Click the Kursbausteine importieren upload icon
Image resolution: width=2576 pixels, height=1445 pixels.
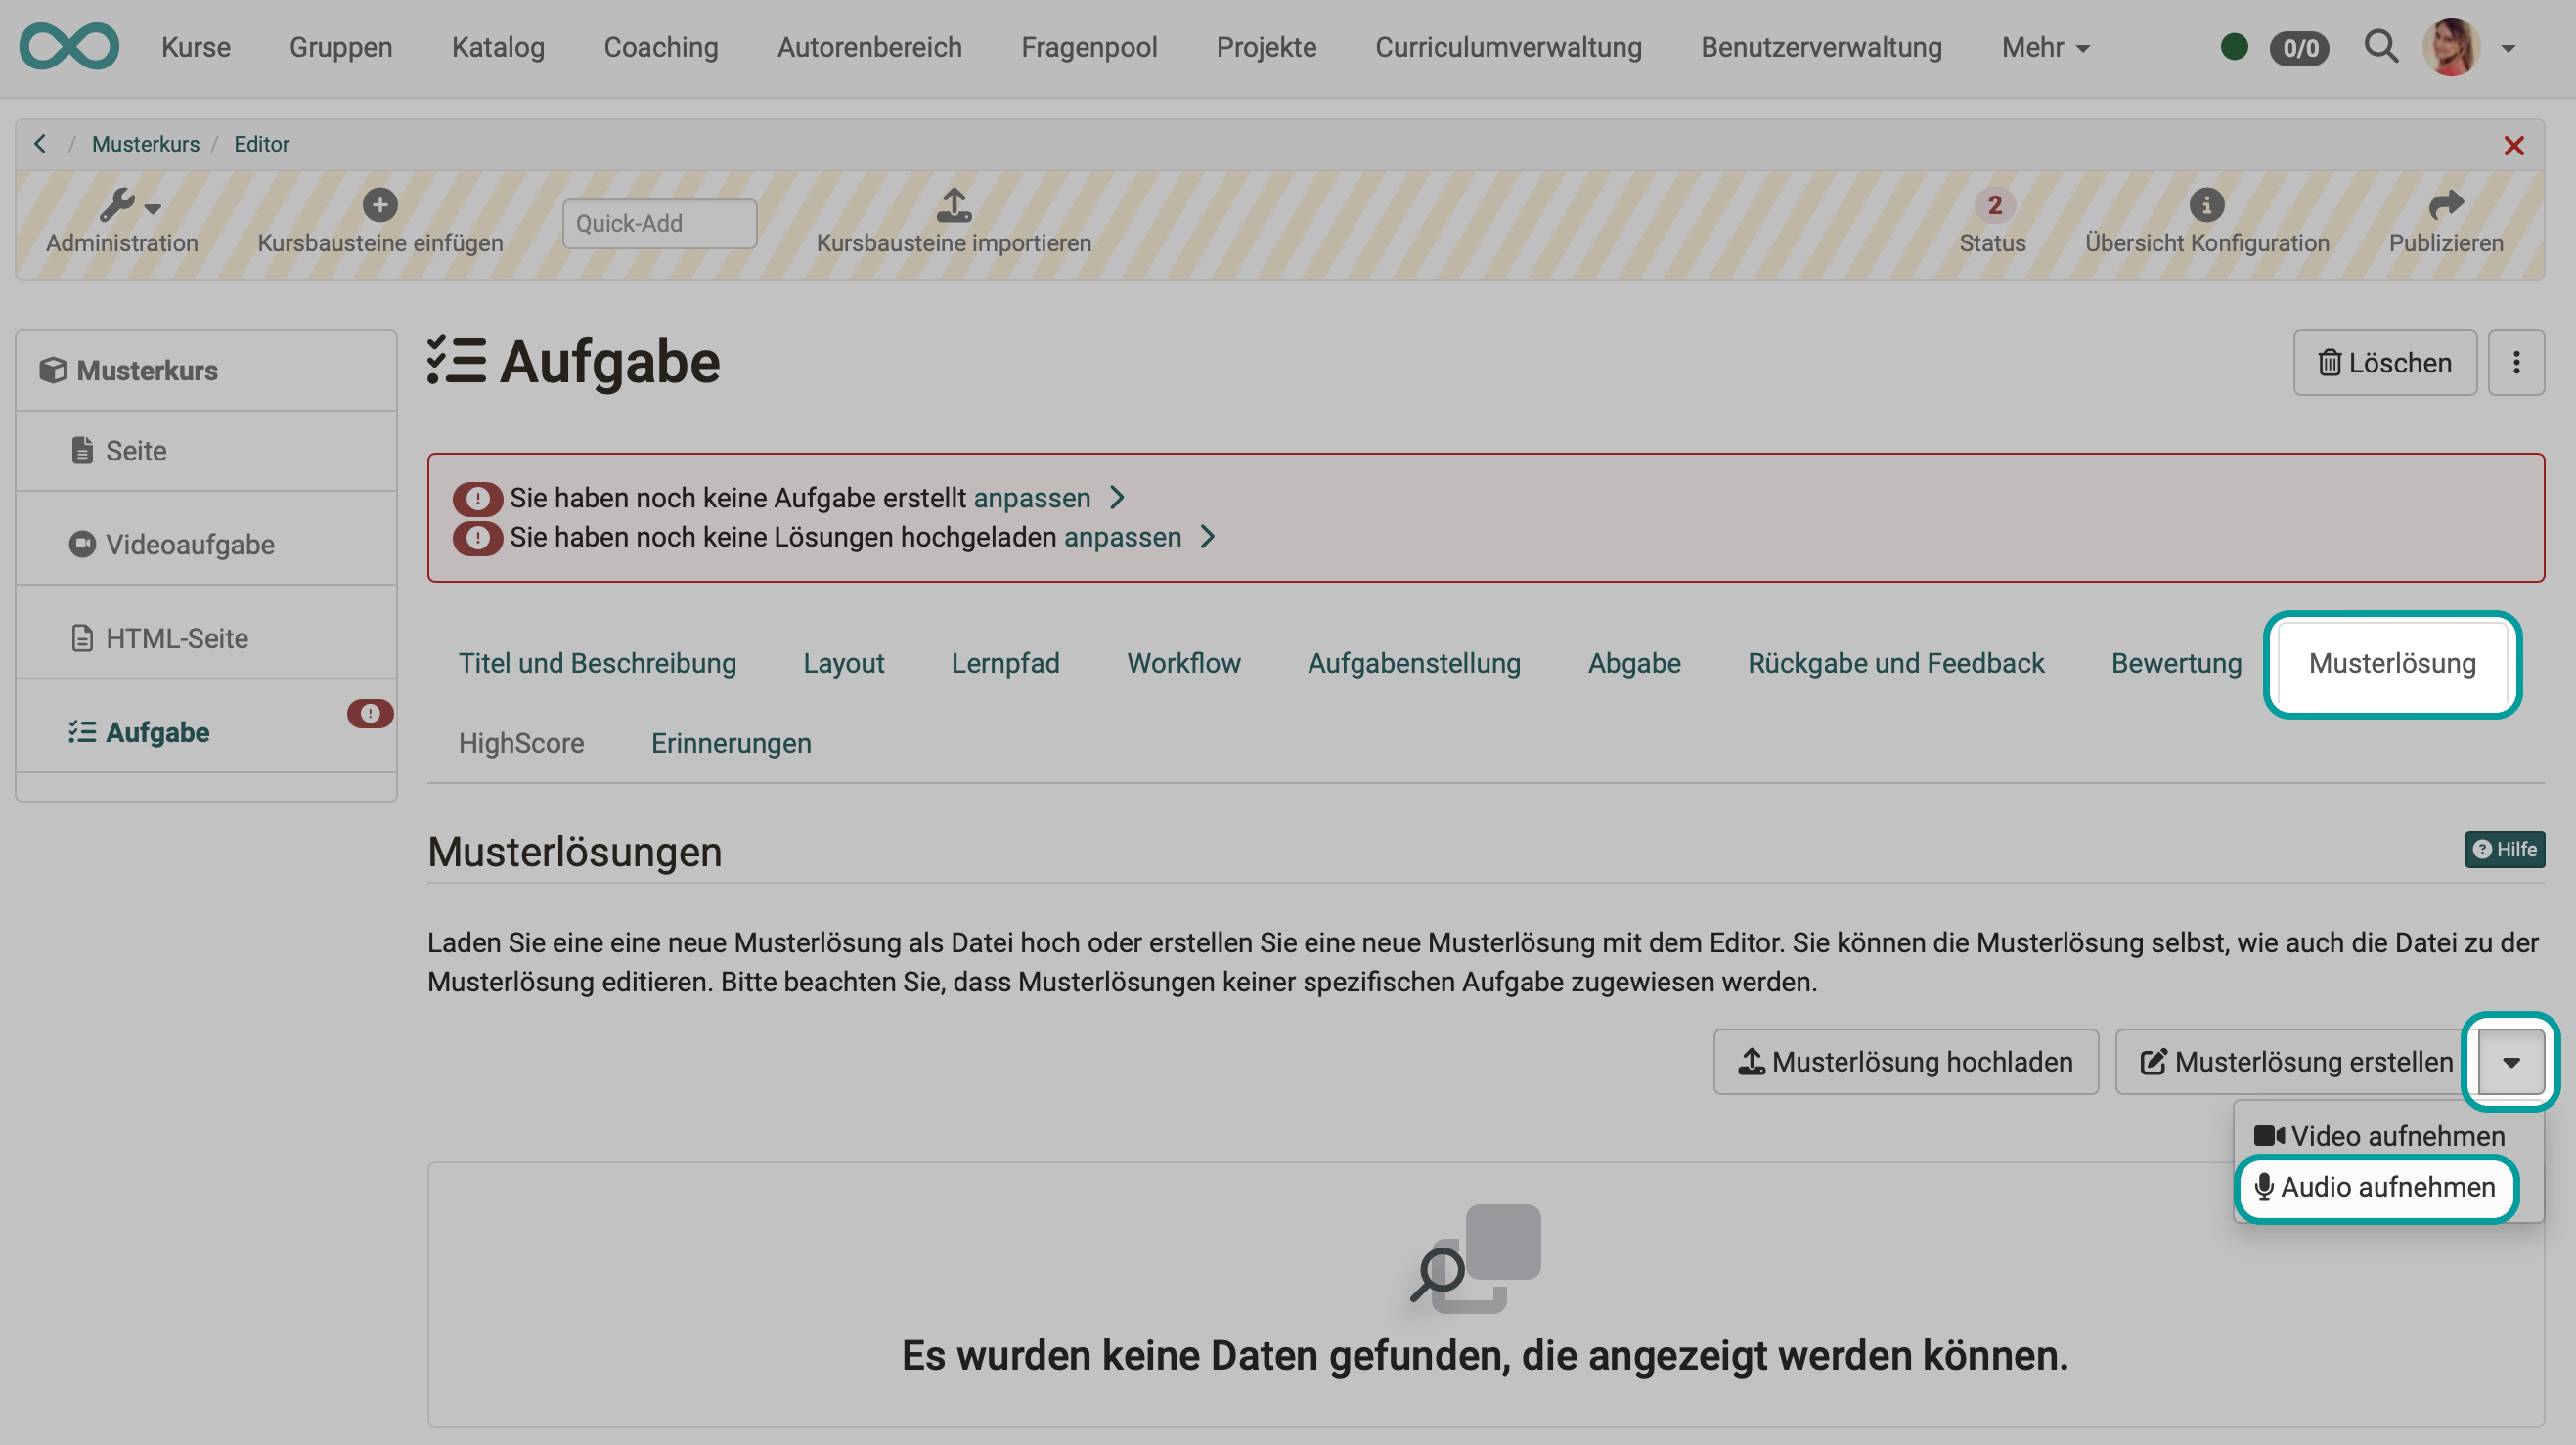(x=954, y=207)
